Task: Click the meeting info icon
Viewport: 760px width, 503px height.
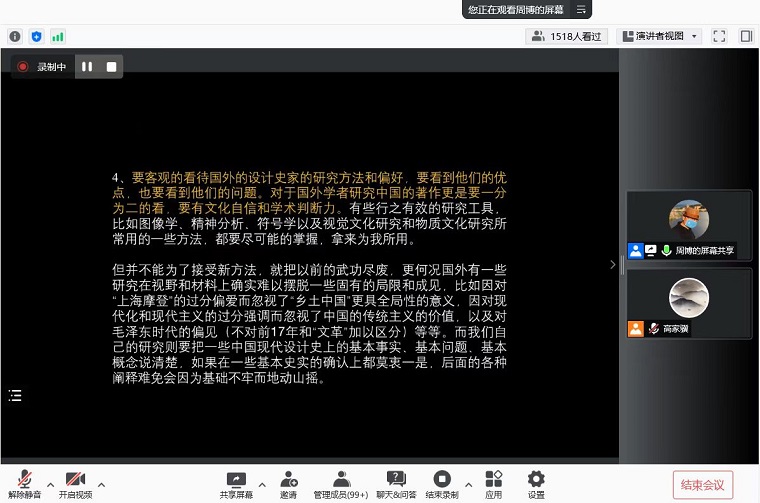Action: 15,36
